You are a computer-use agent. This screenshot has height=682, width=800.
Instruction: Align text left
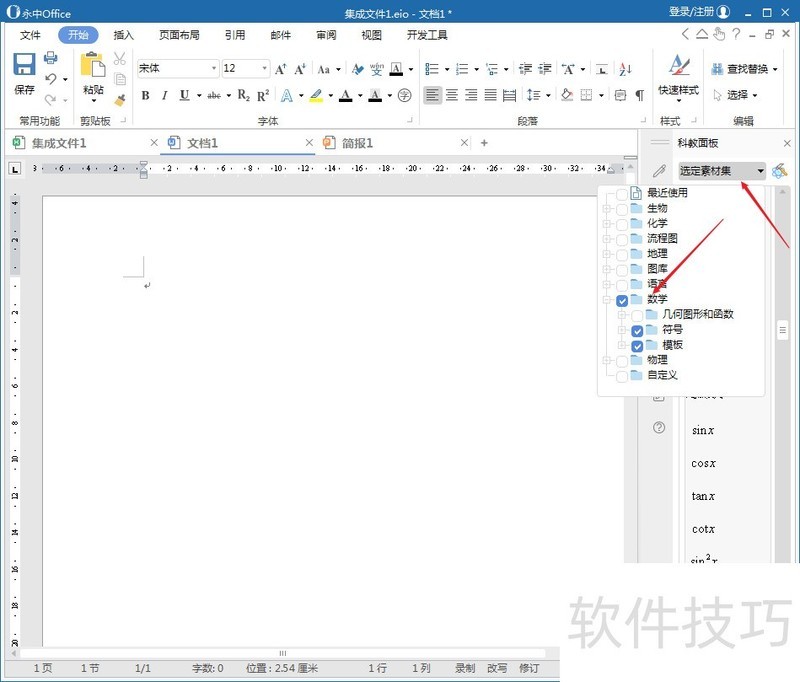coord(432,95)
